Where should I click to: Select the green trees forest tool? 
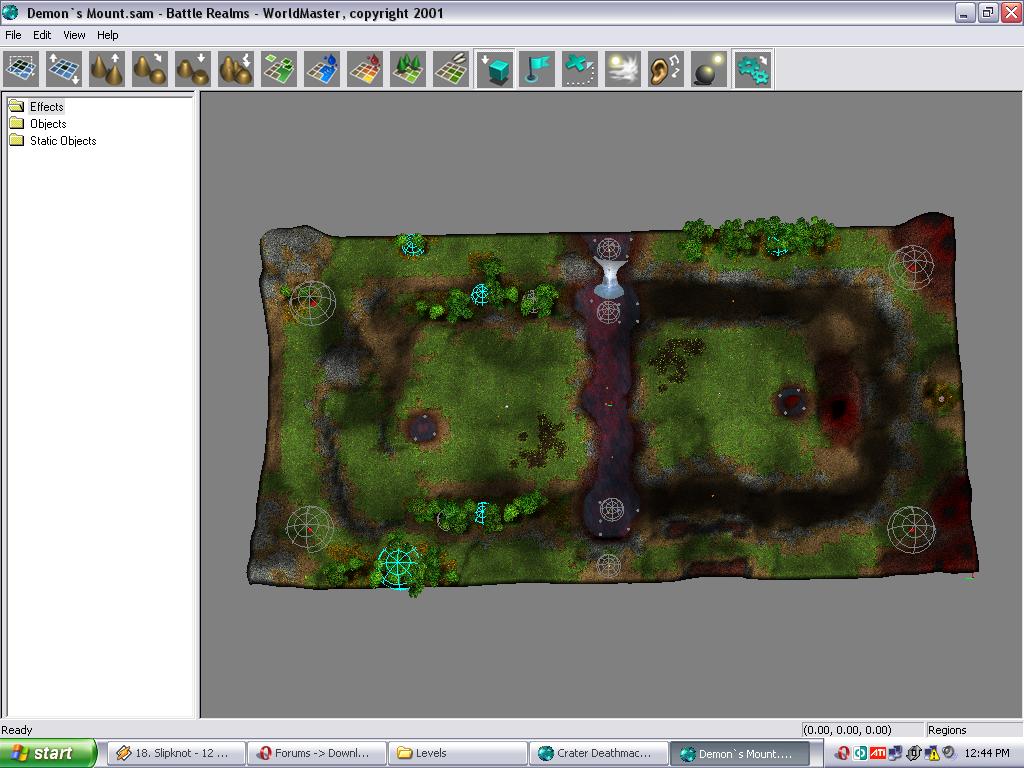(408, 70)
